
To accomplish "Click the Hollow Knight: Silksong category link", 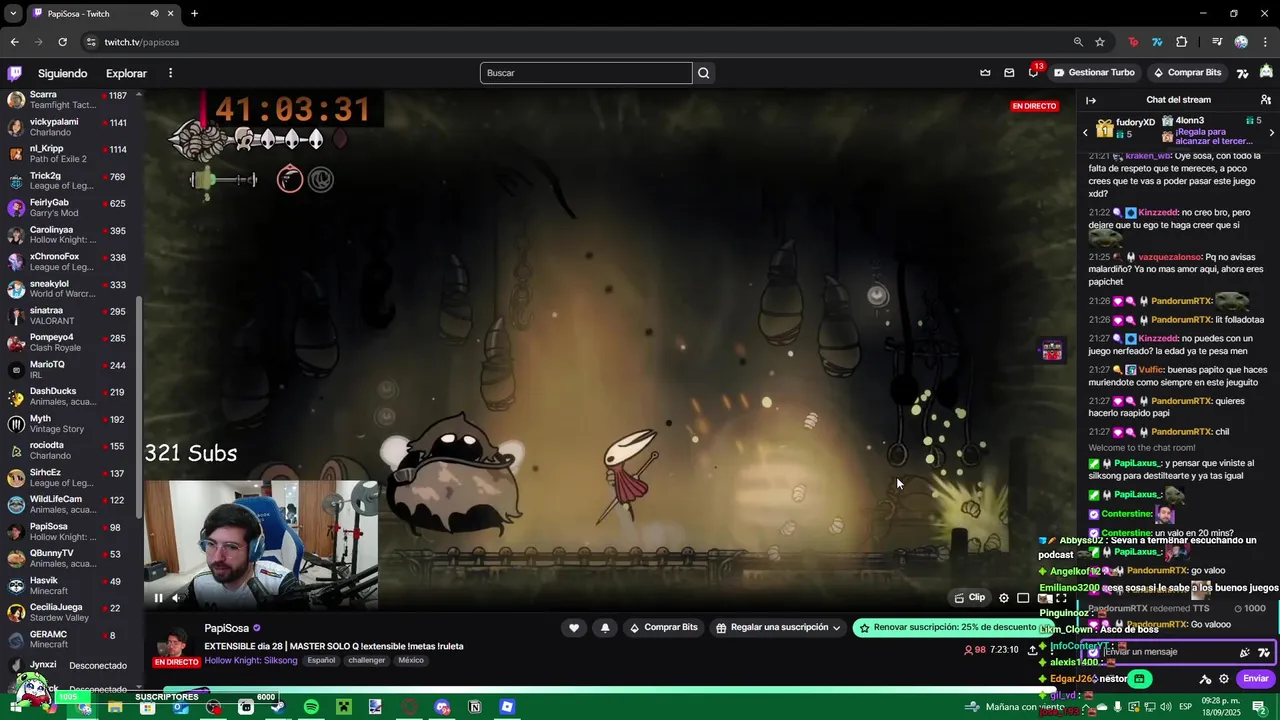I will pyautogui.click(x=251, y=660).
